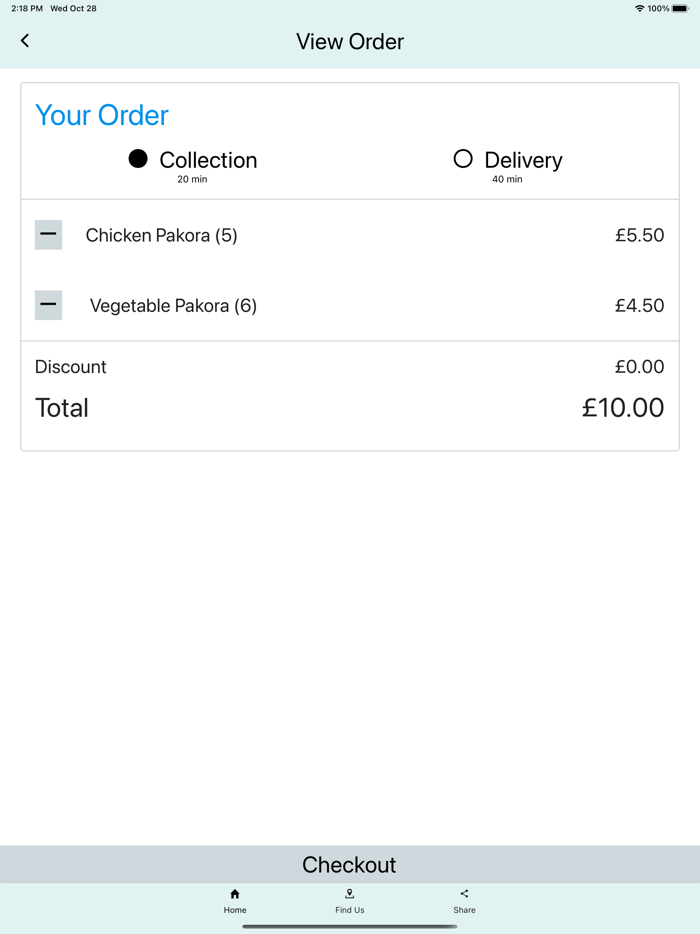Select the Collection radio button
The image size is (700, 934).
pyautogui.click(x=138, y=159)
